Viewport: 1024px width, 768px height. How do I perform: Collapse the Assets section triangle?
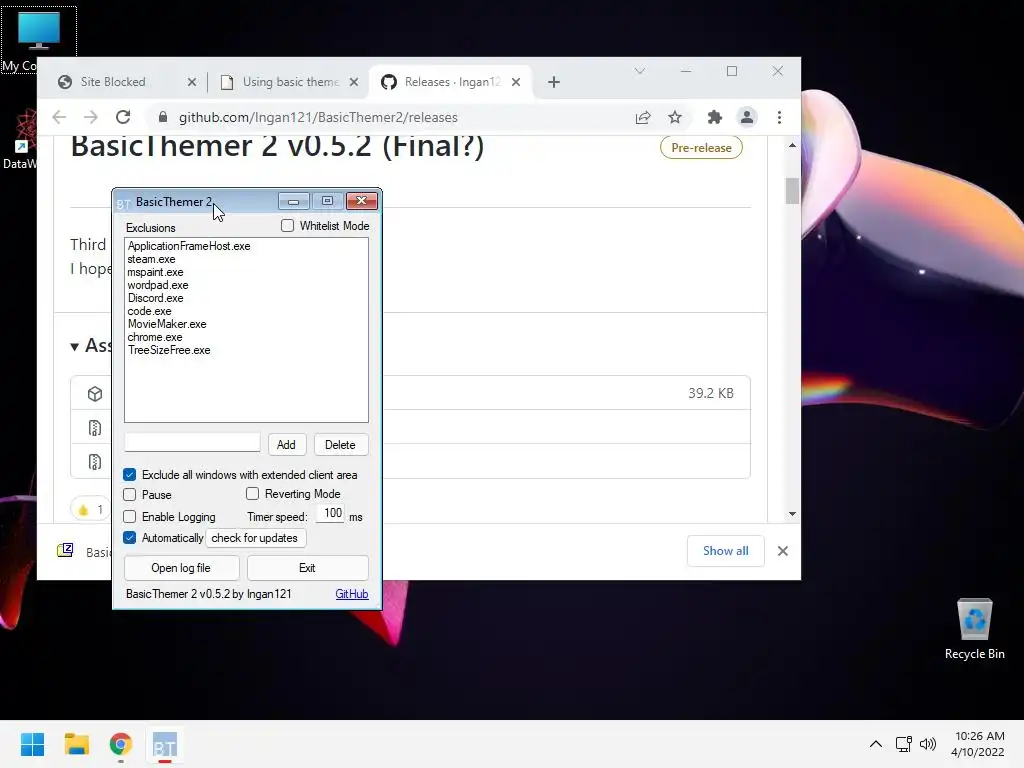click(x=74, y=347)
